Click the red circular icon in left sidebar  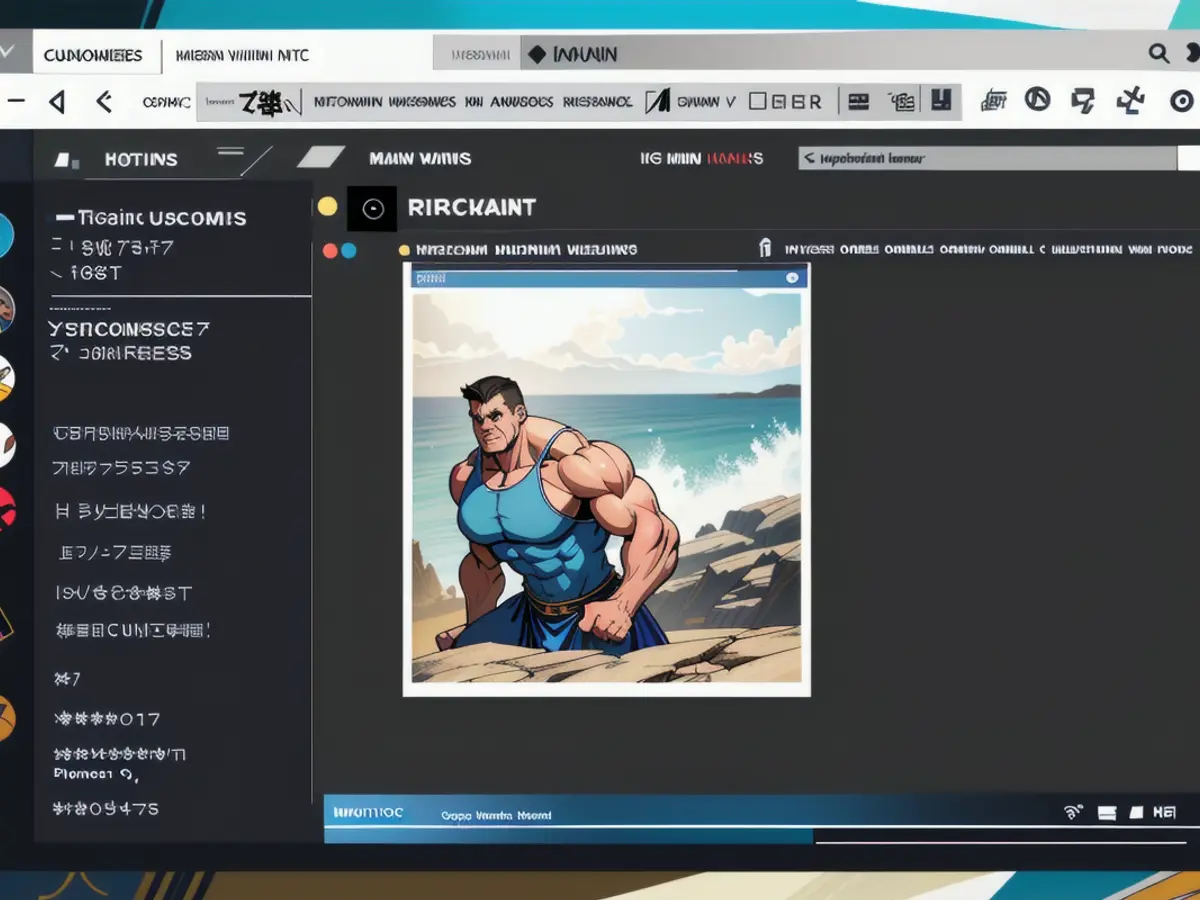(6, 508)
